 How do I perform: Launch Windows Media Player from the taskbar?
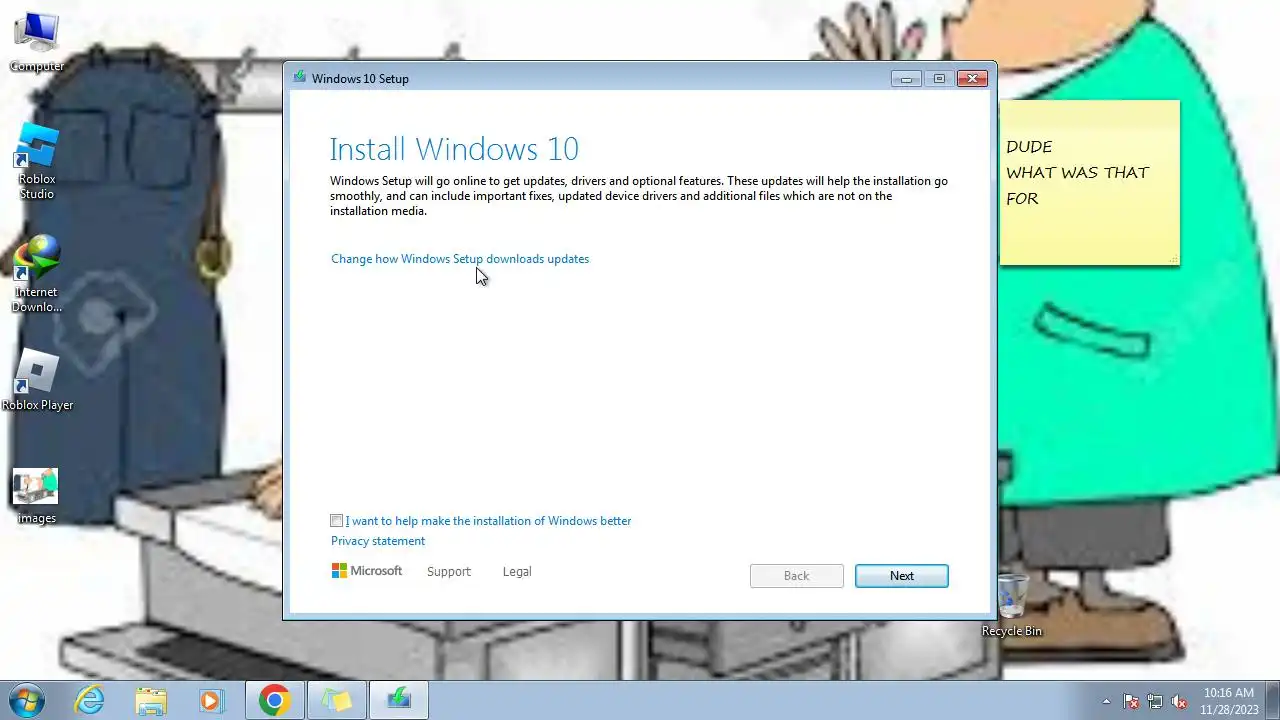(211, 700)
